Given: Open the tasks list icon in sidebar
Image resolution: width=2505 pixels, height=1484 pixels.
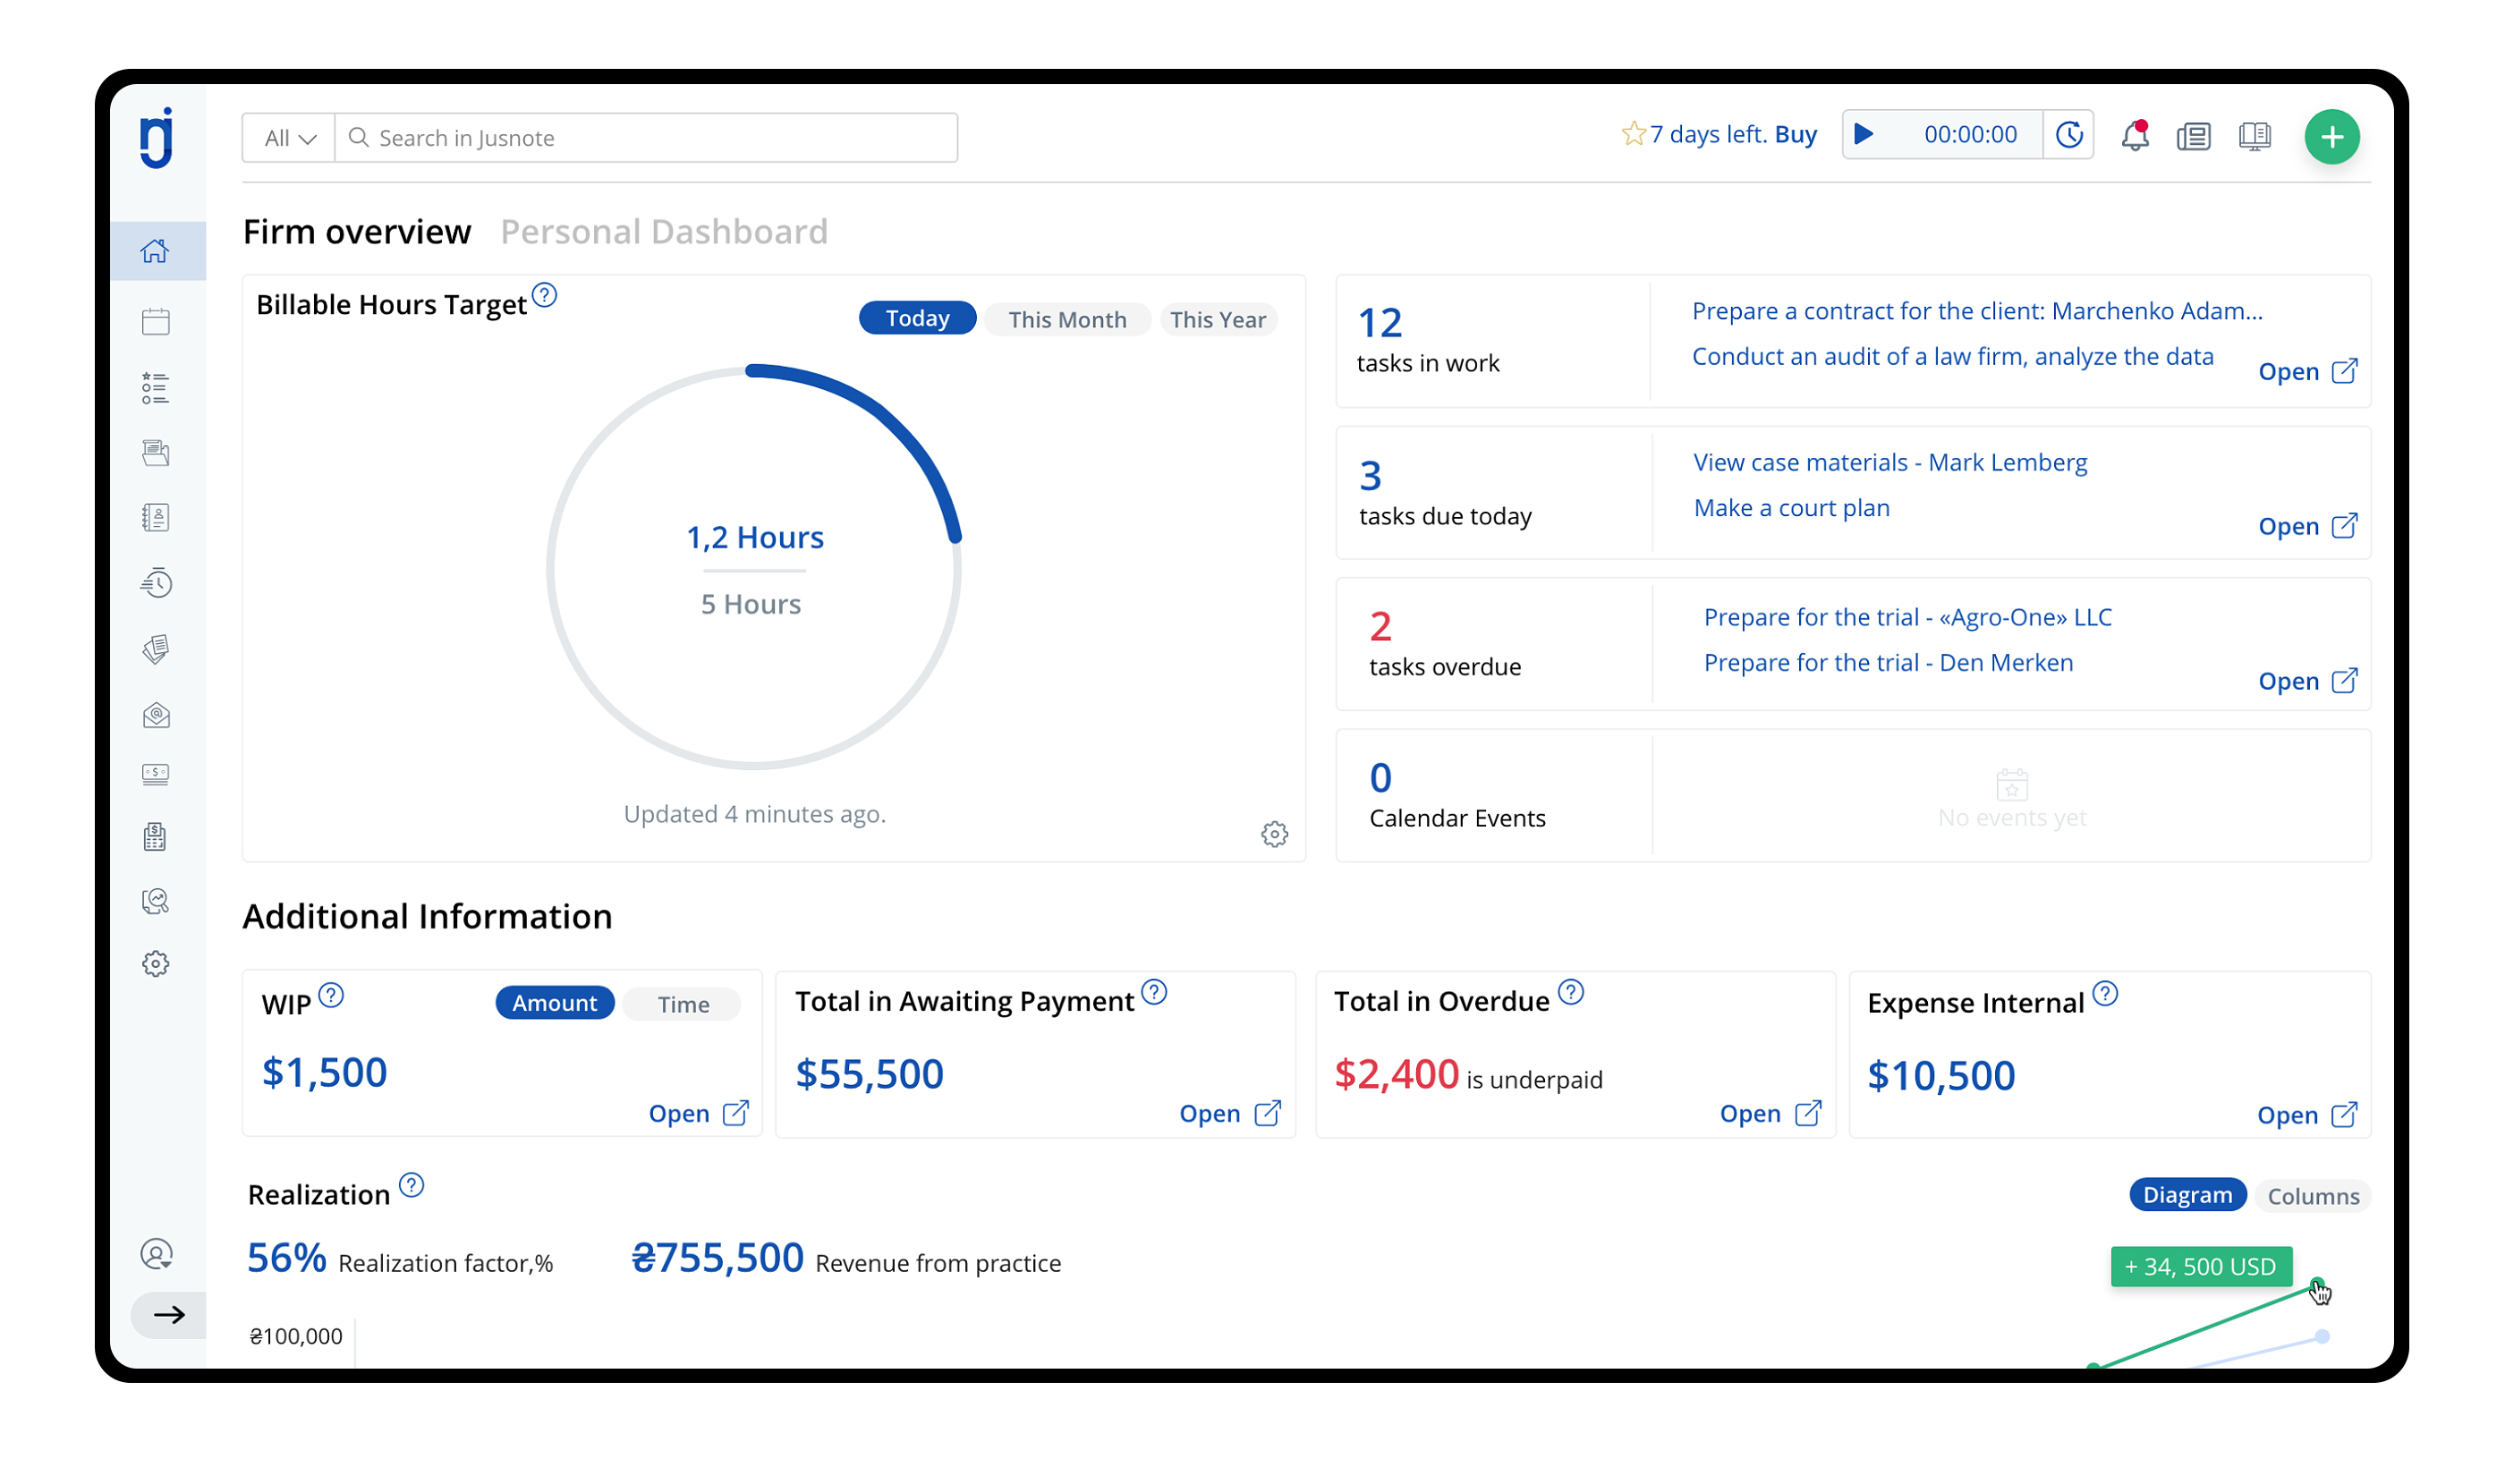Looking at the screenshot, I should 156,388.
